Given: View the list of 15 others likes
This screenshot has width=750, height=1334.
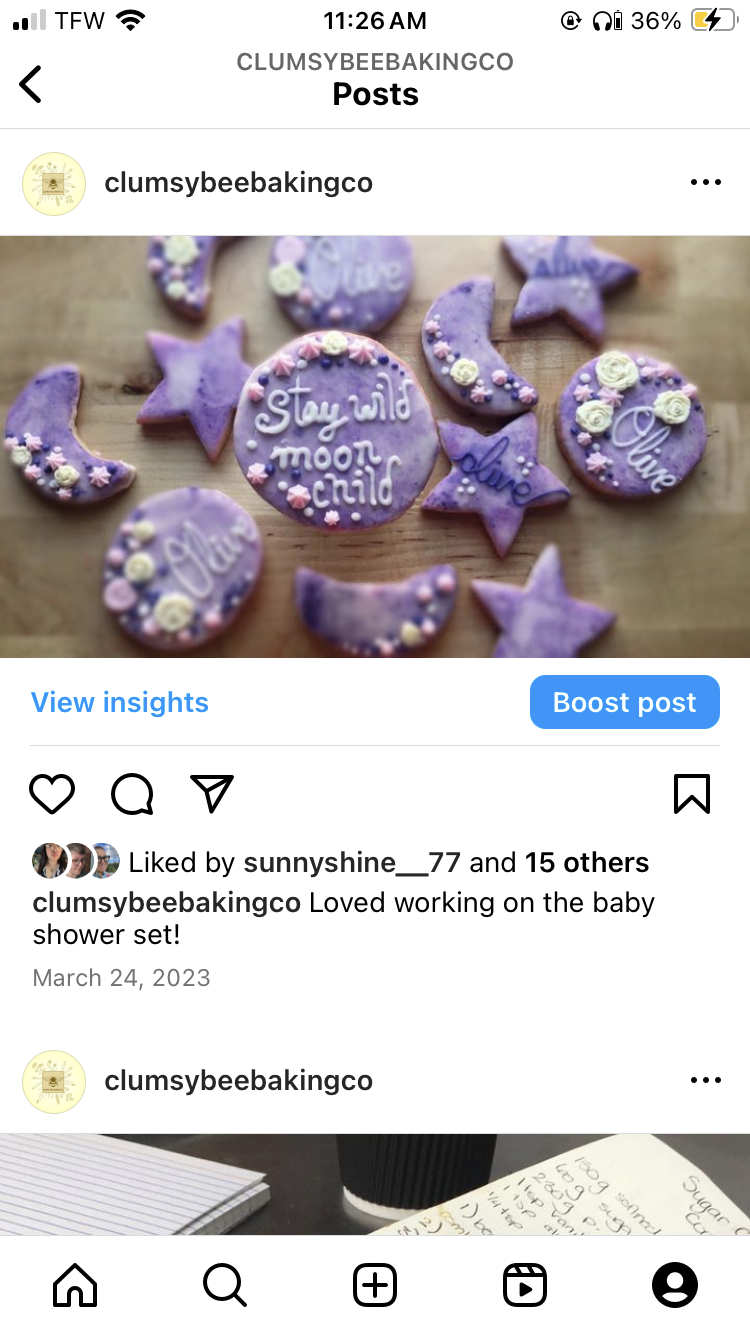Looking at the screenshot, I should coord(587,863).
